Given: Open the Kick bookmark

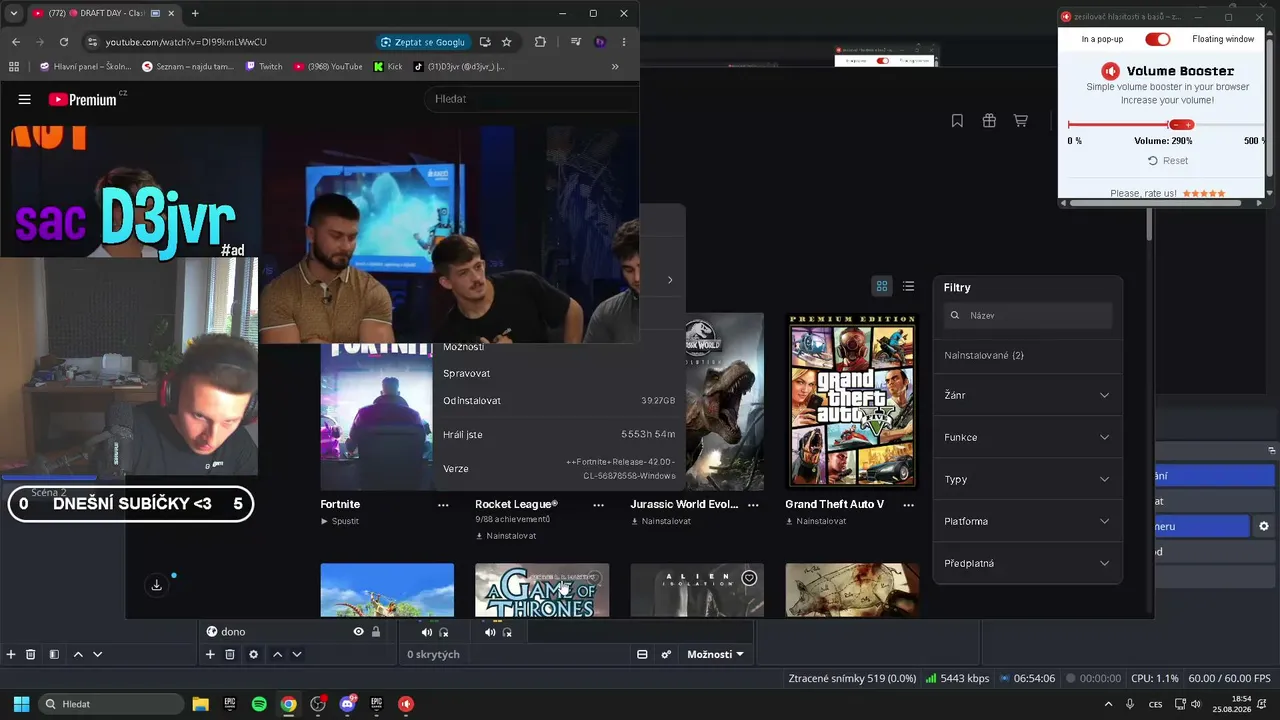Looking at the screenshot, I should (388, 67).
